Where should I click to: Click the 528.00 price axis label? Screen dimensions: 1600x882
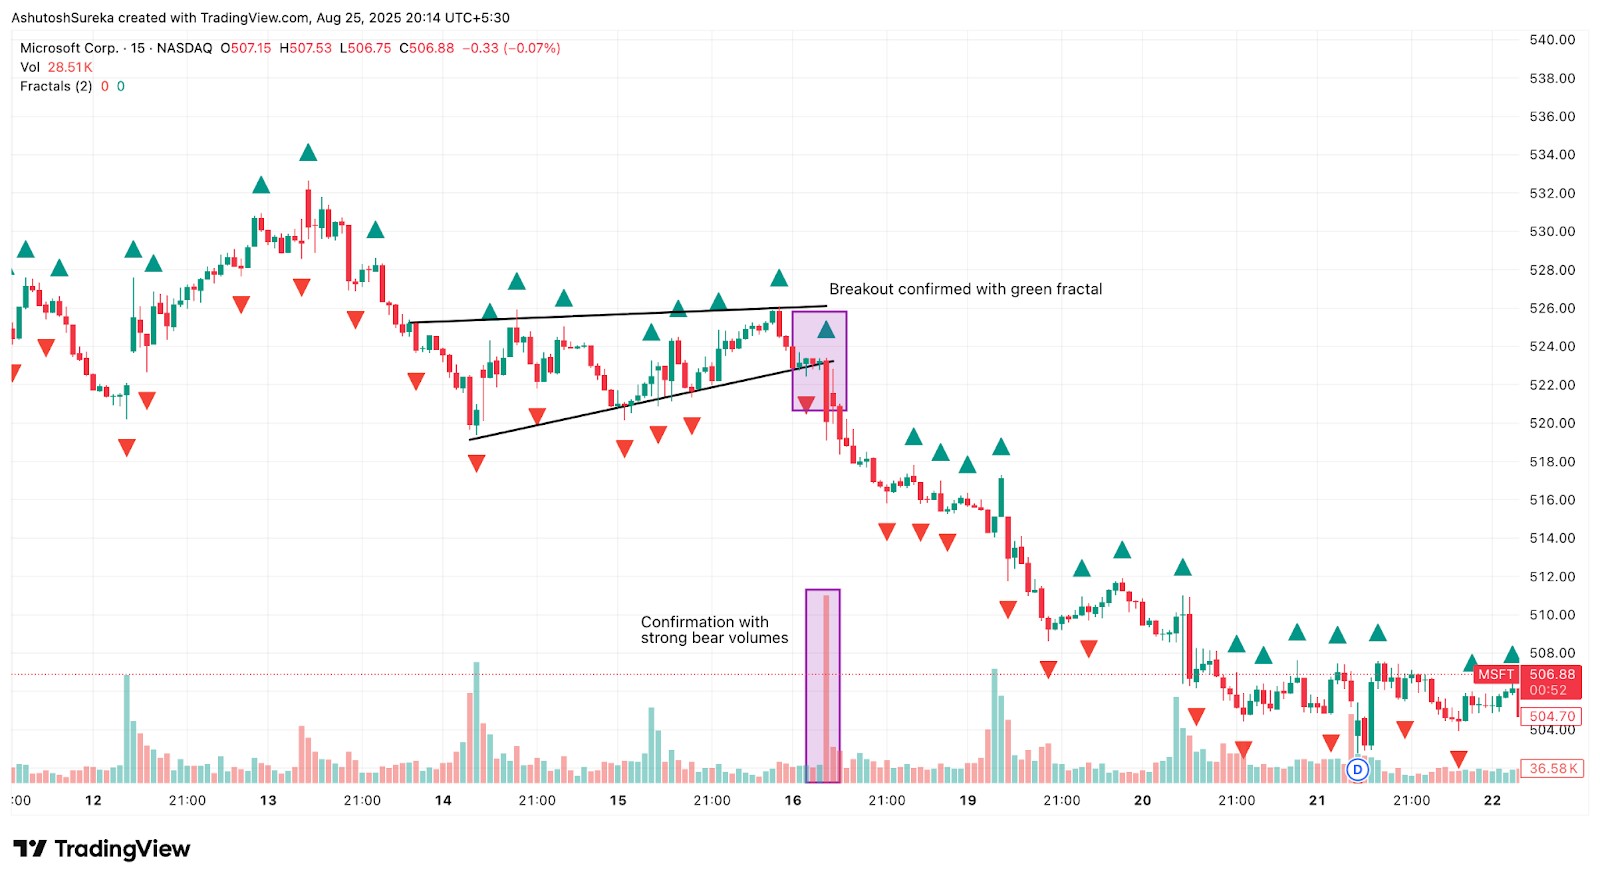(x=1552, y=270)
